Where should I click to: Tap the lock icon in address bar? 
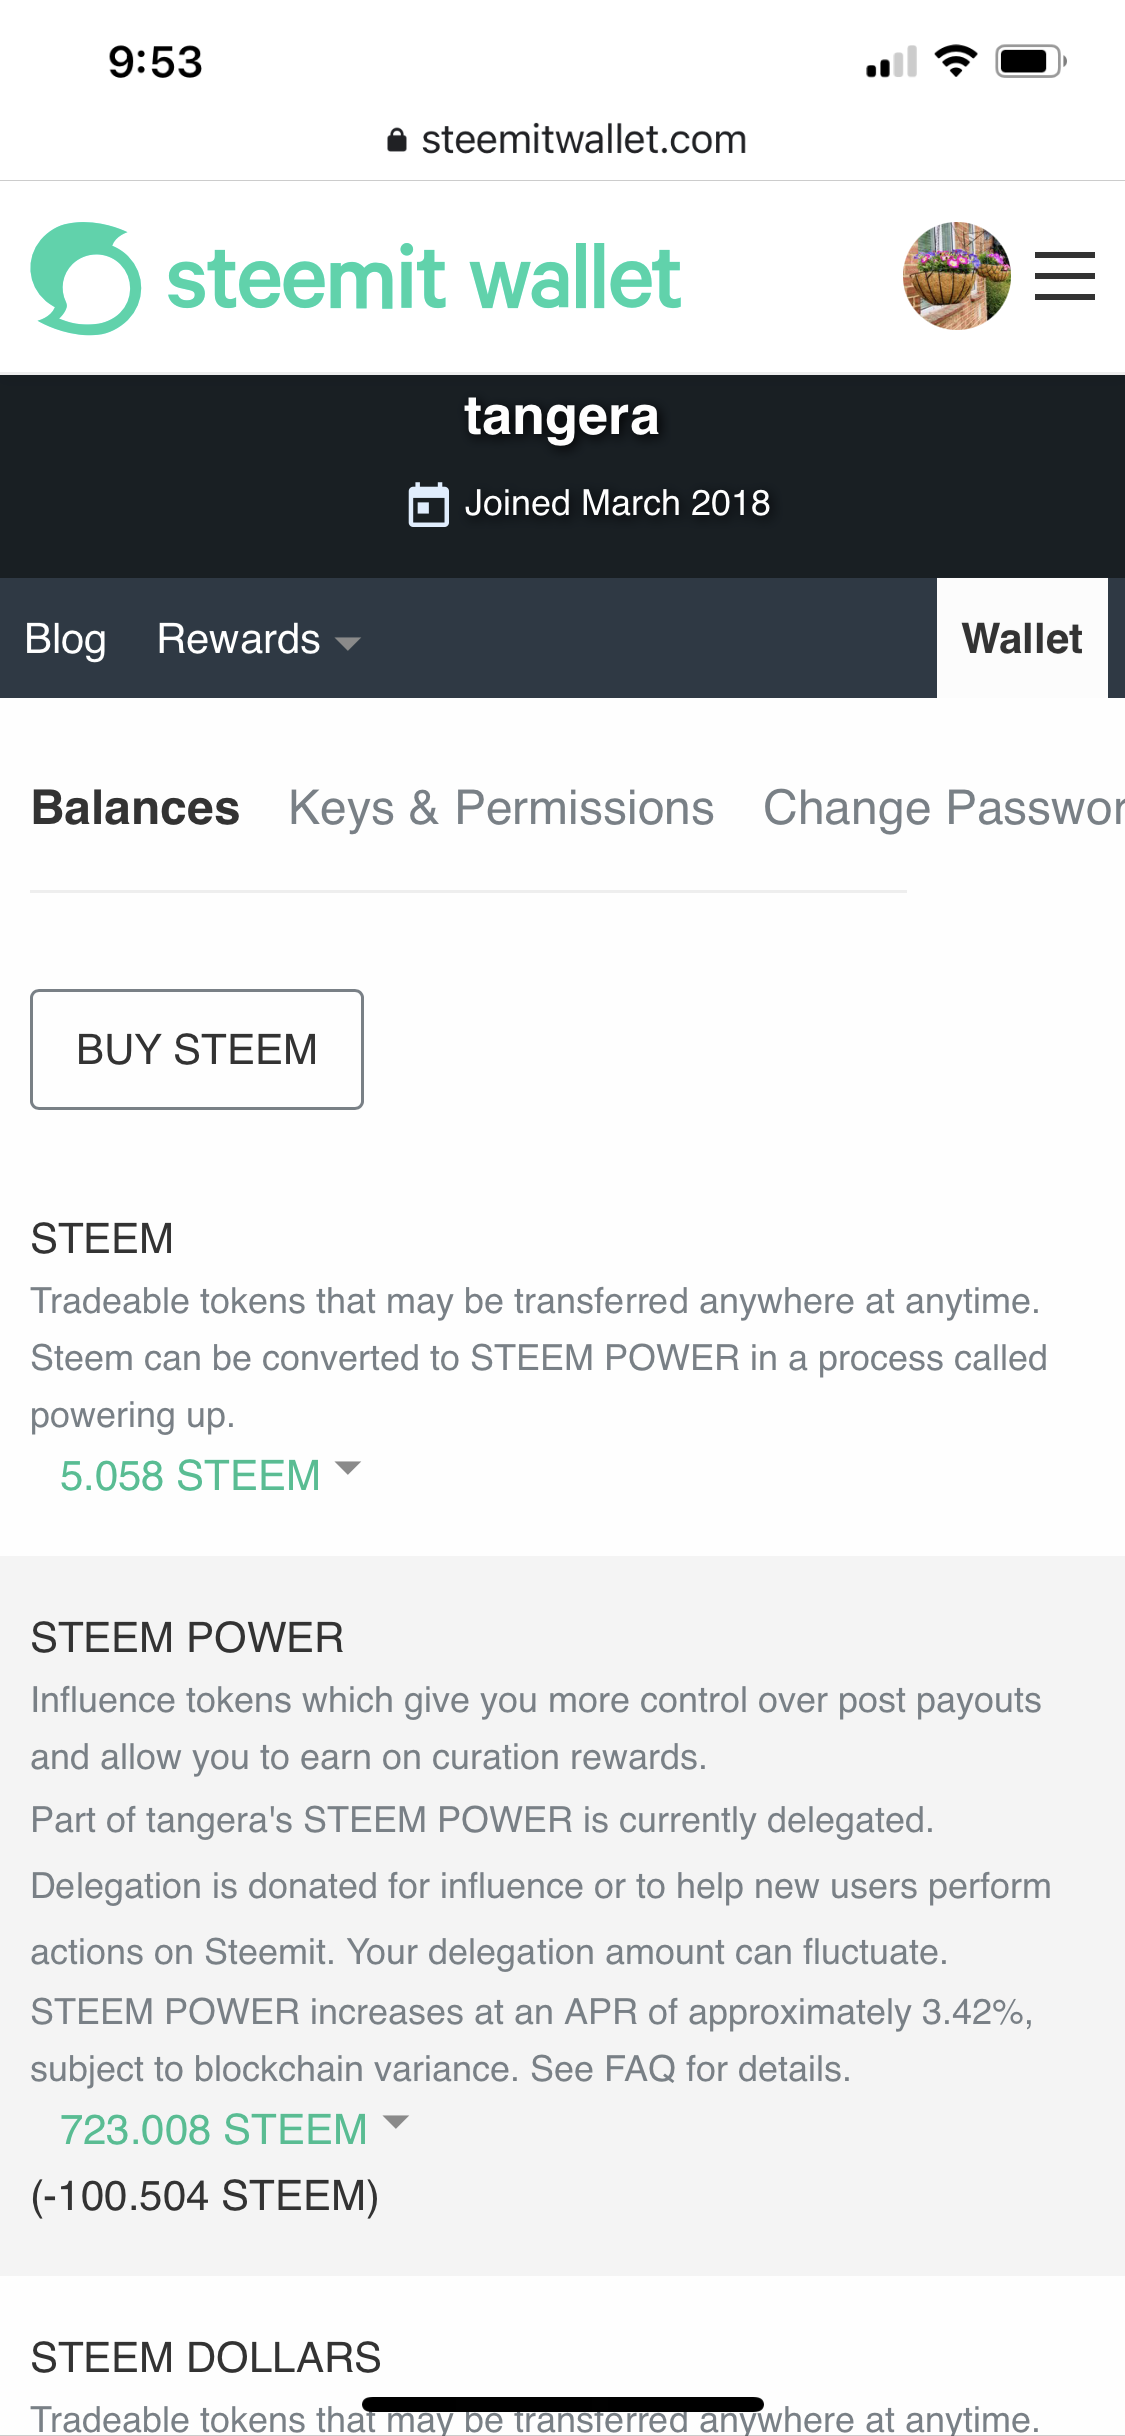click(397, 140)
